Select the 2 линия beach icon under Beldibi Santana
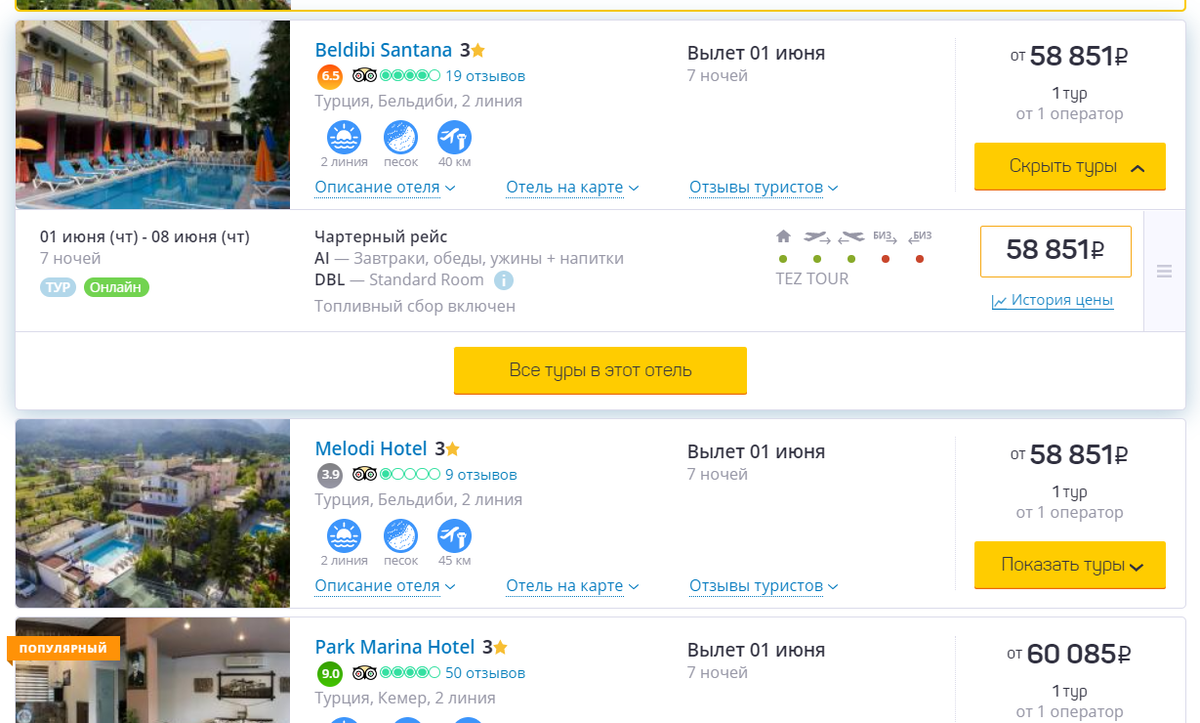This screenshot has width=1200, height=723. pyautogui.click(x=344, y=138)
